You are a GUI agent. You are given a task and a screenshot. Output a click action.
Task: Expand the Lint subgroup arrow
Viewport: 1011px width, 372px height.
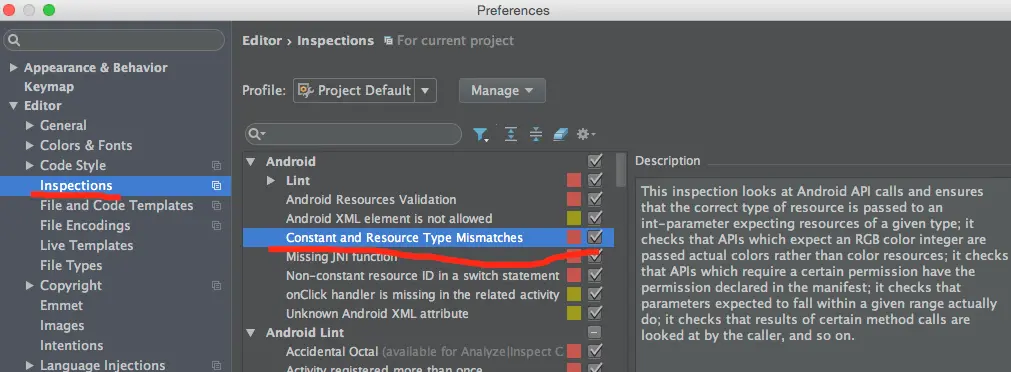pyautogui.click(x=271, y=181)
